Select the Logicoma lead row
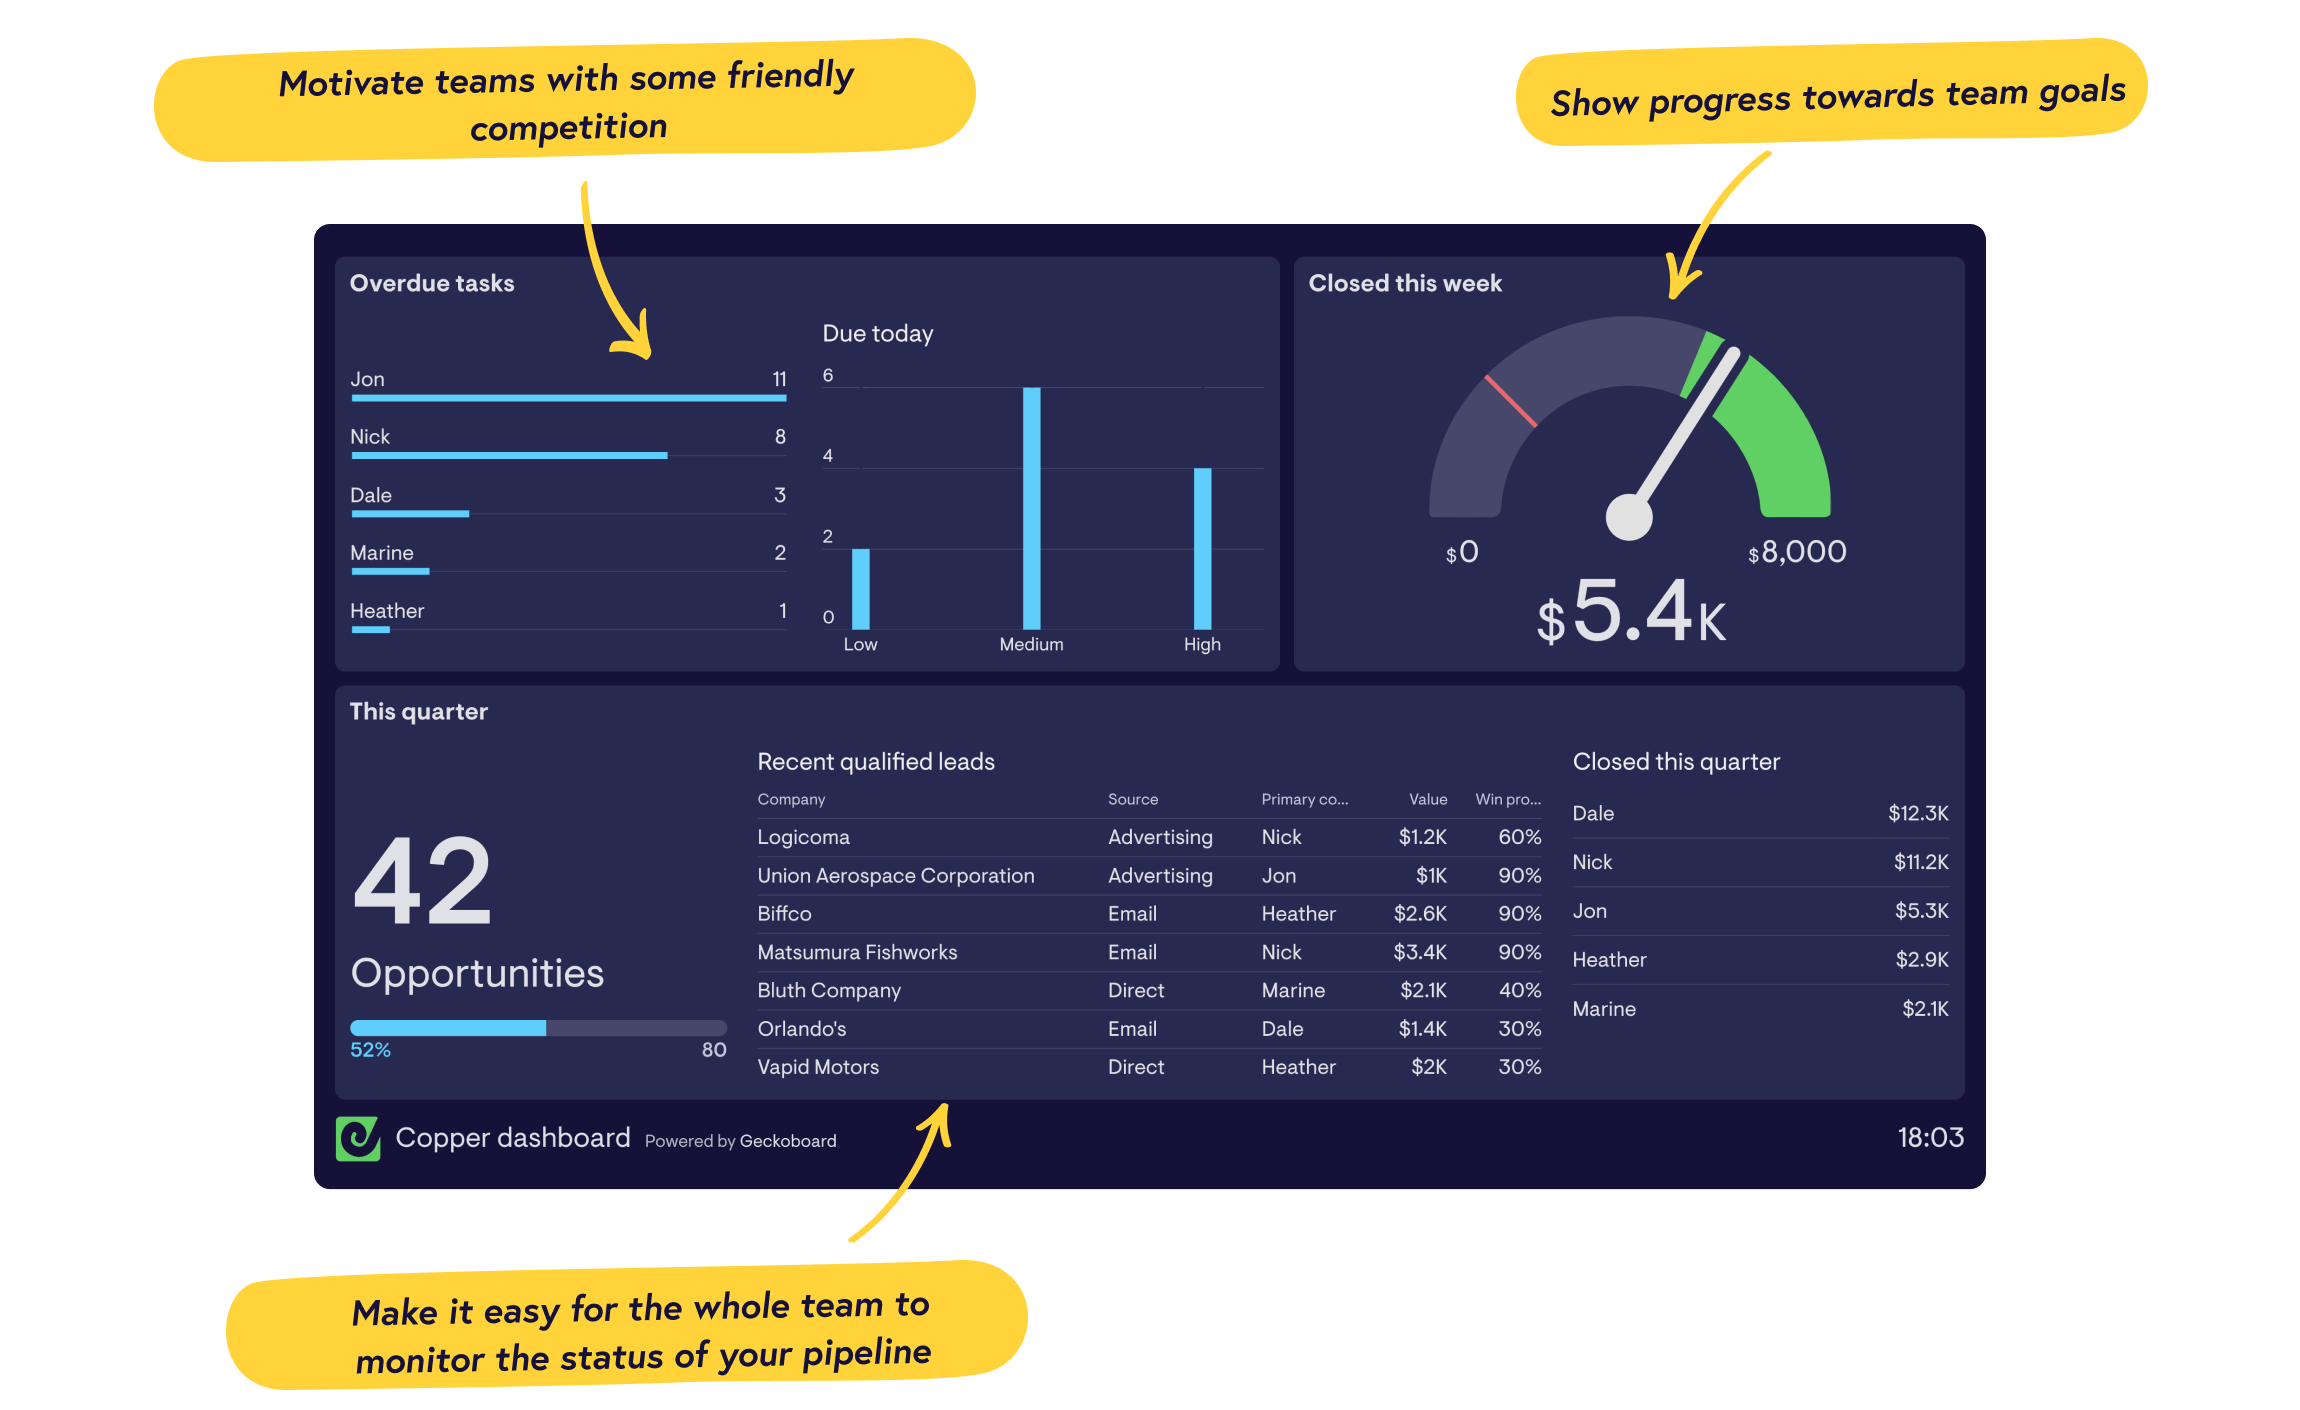 coord(1149,837)
